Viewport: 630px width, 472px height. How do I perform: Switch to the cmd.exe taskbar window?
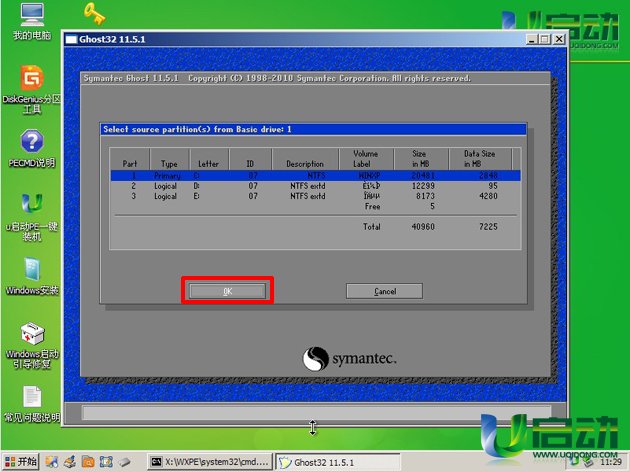pyautogui.click(x=210, y=462)
